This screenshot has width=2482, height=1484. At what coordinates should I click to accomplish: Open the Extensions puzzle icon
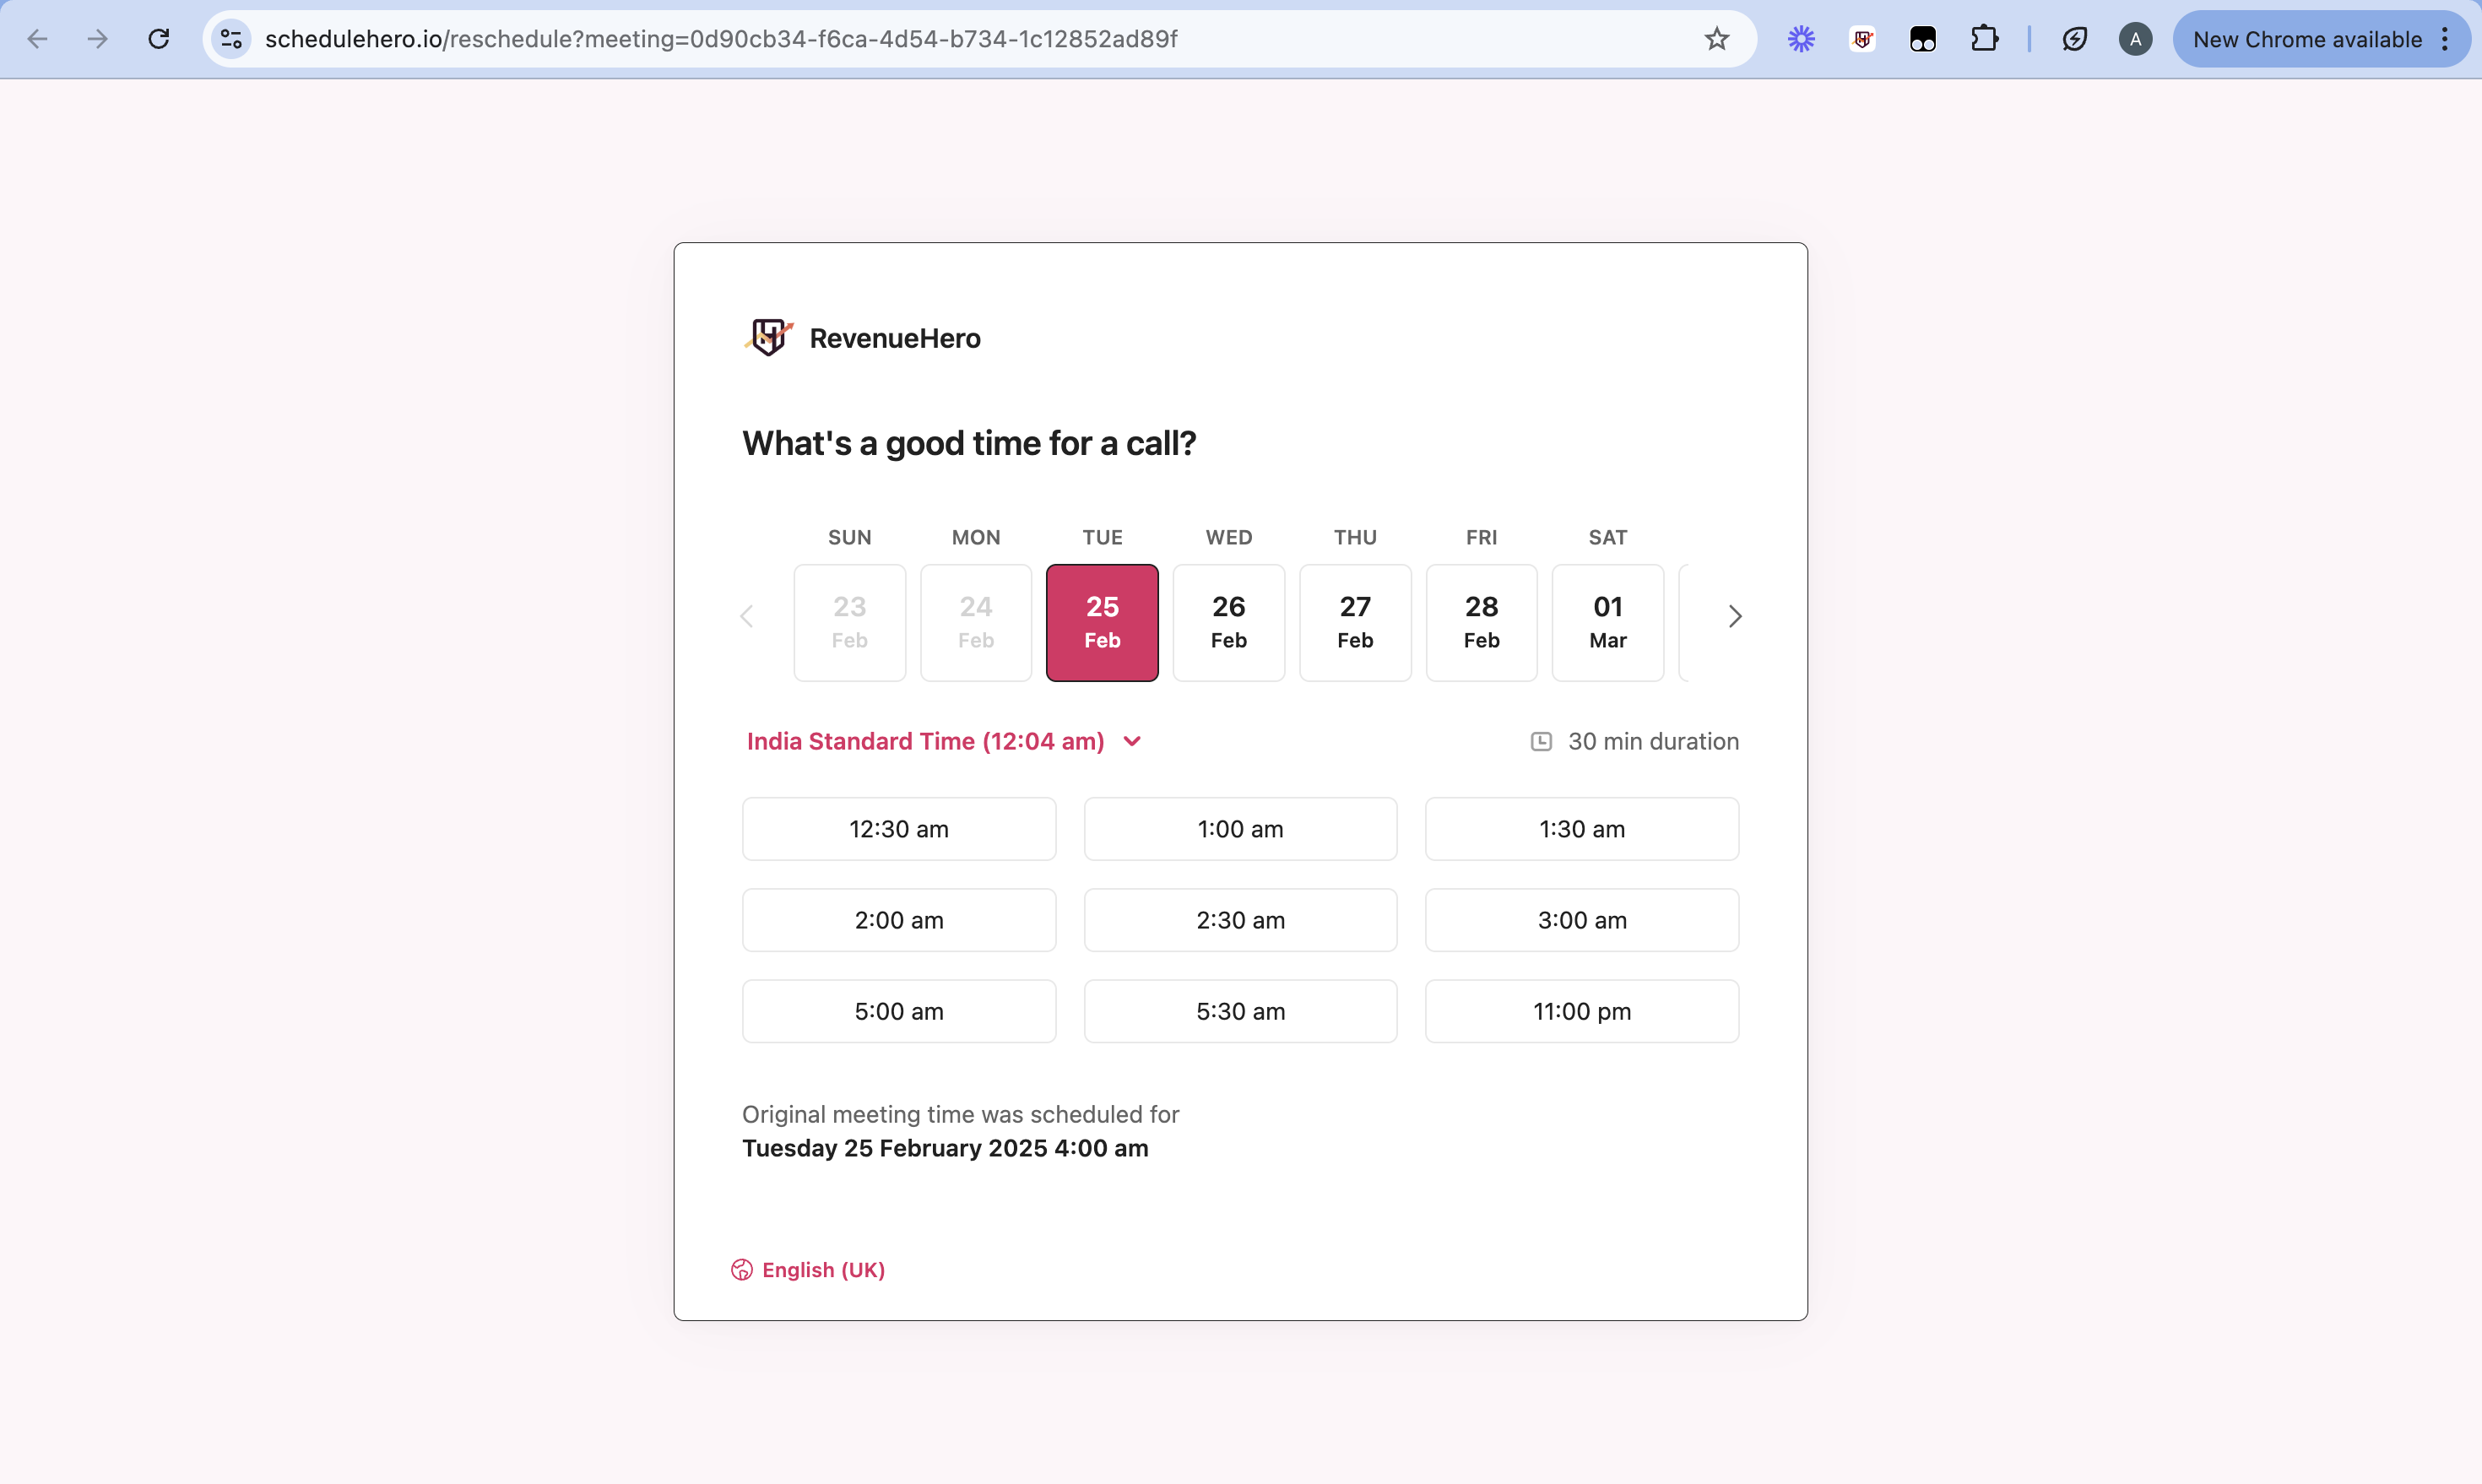pyautogui.click(x=1984, y=39)
